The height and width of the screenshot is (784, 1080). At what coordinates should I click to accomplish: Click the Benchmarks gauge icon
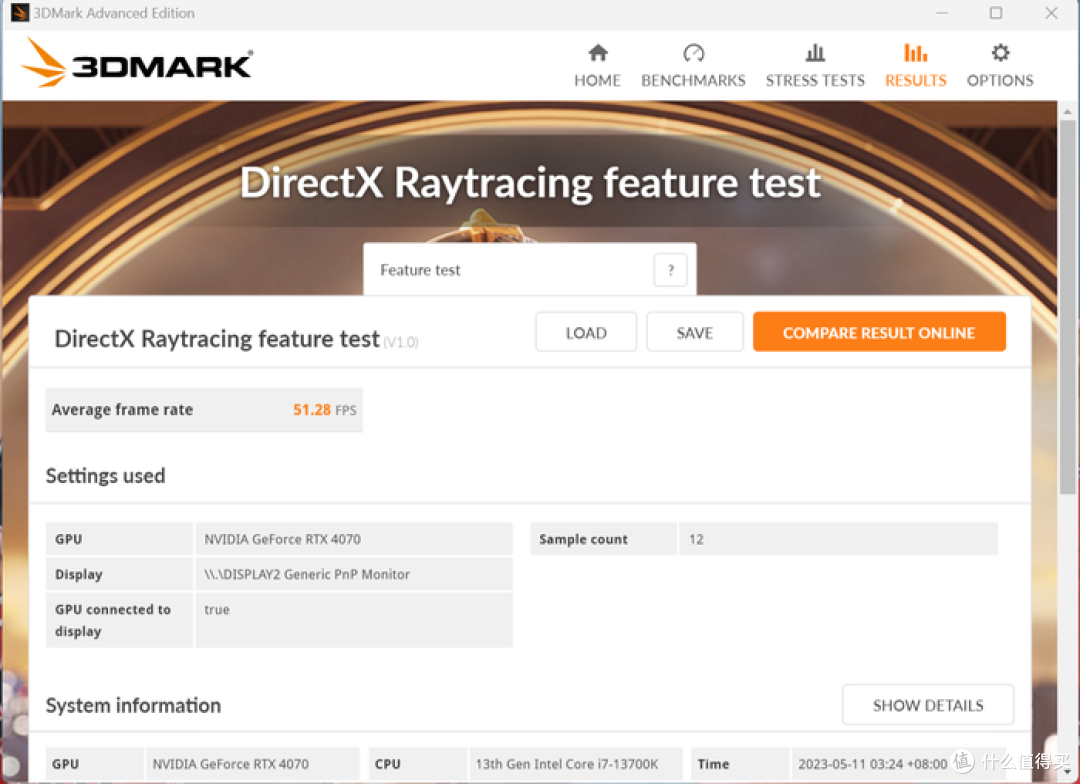pyautogui.click(x=693, y=53)
